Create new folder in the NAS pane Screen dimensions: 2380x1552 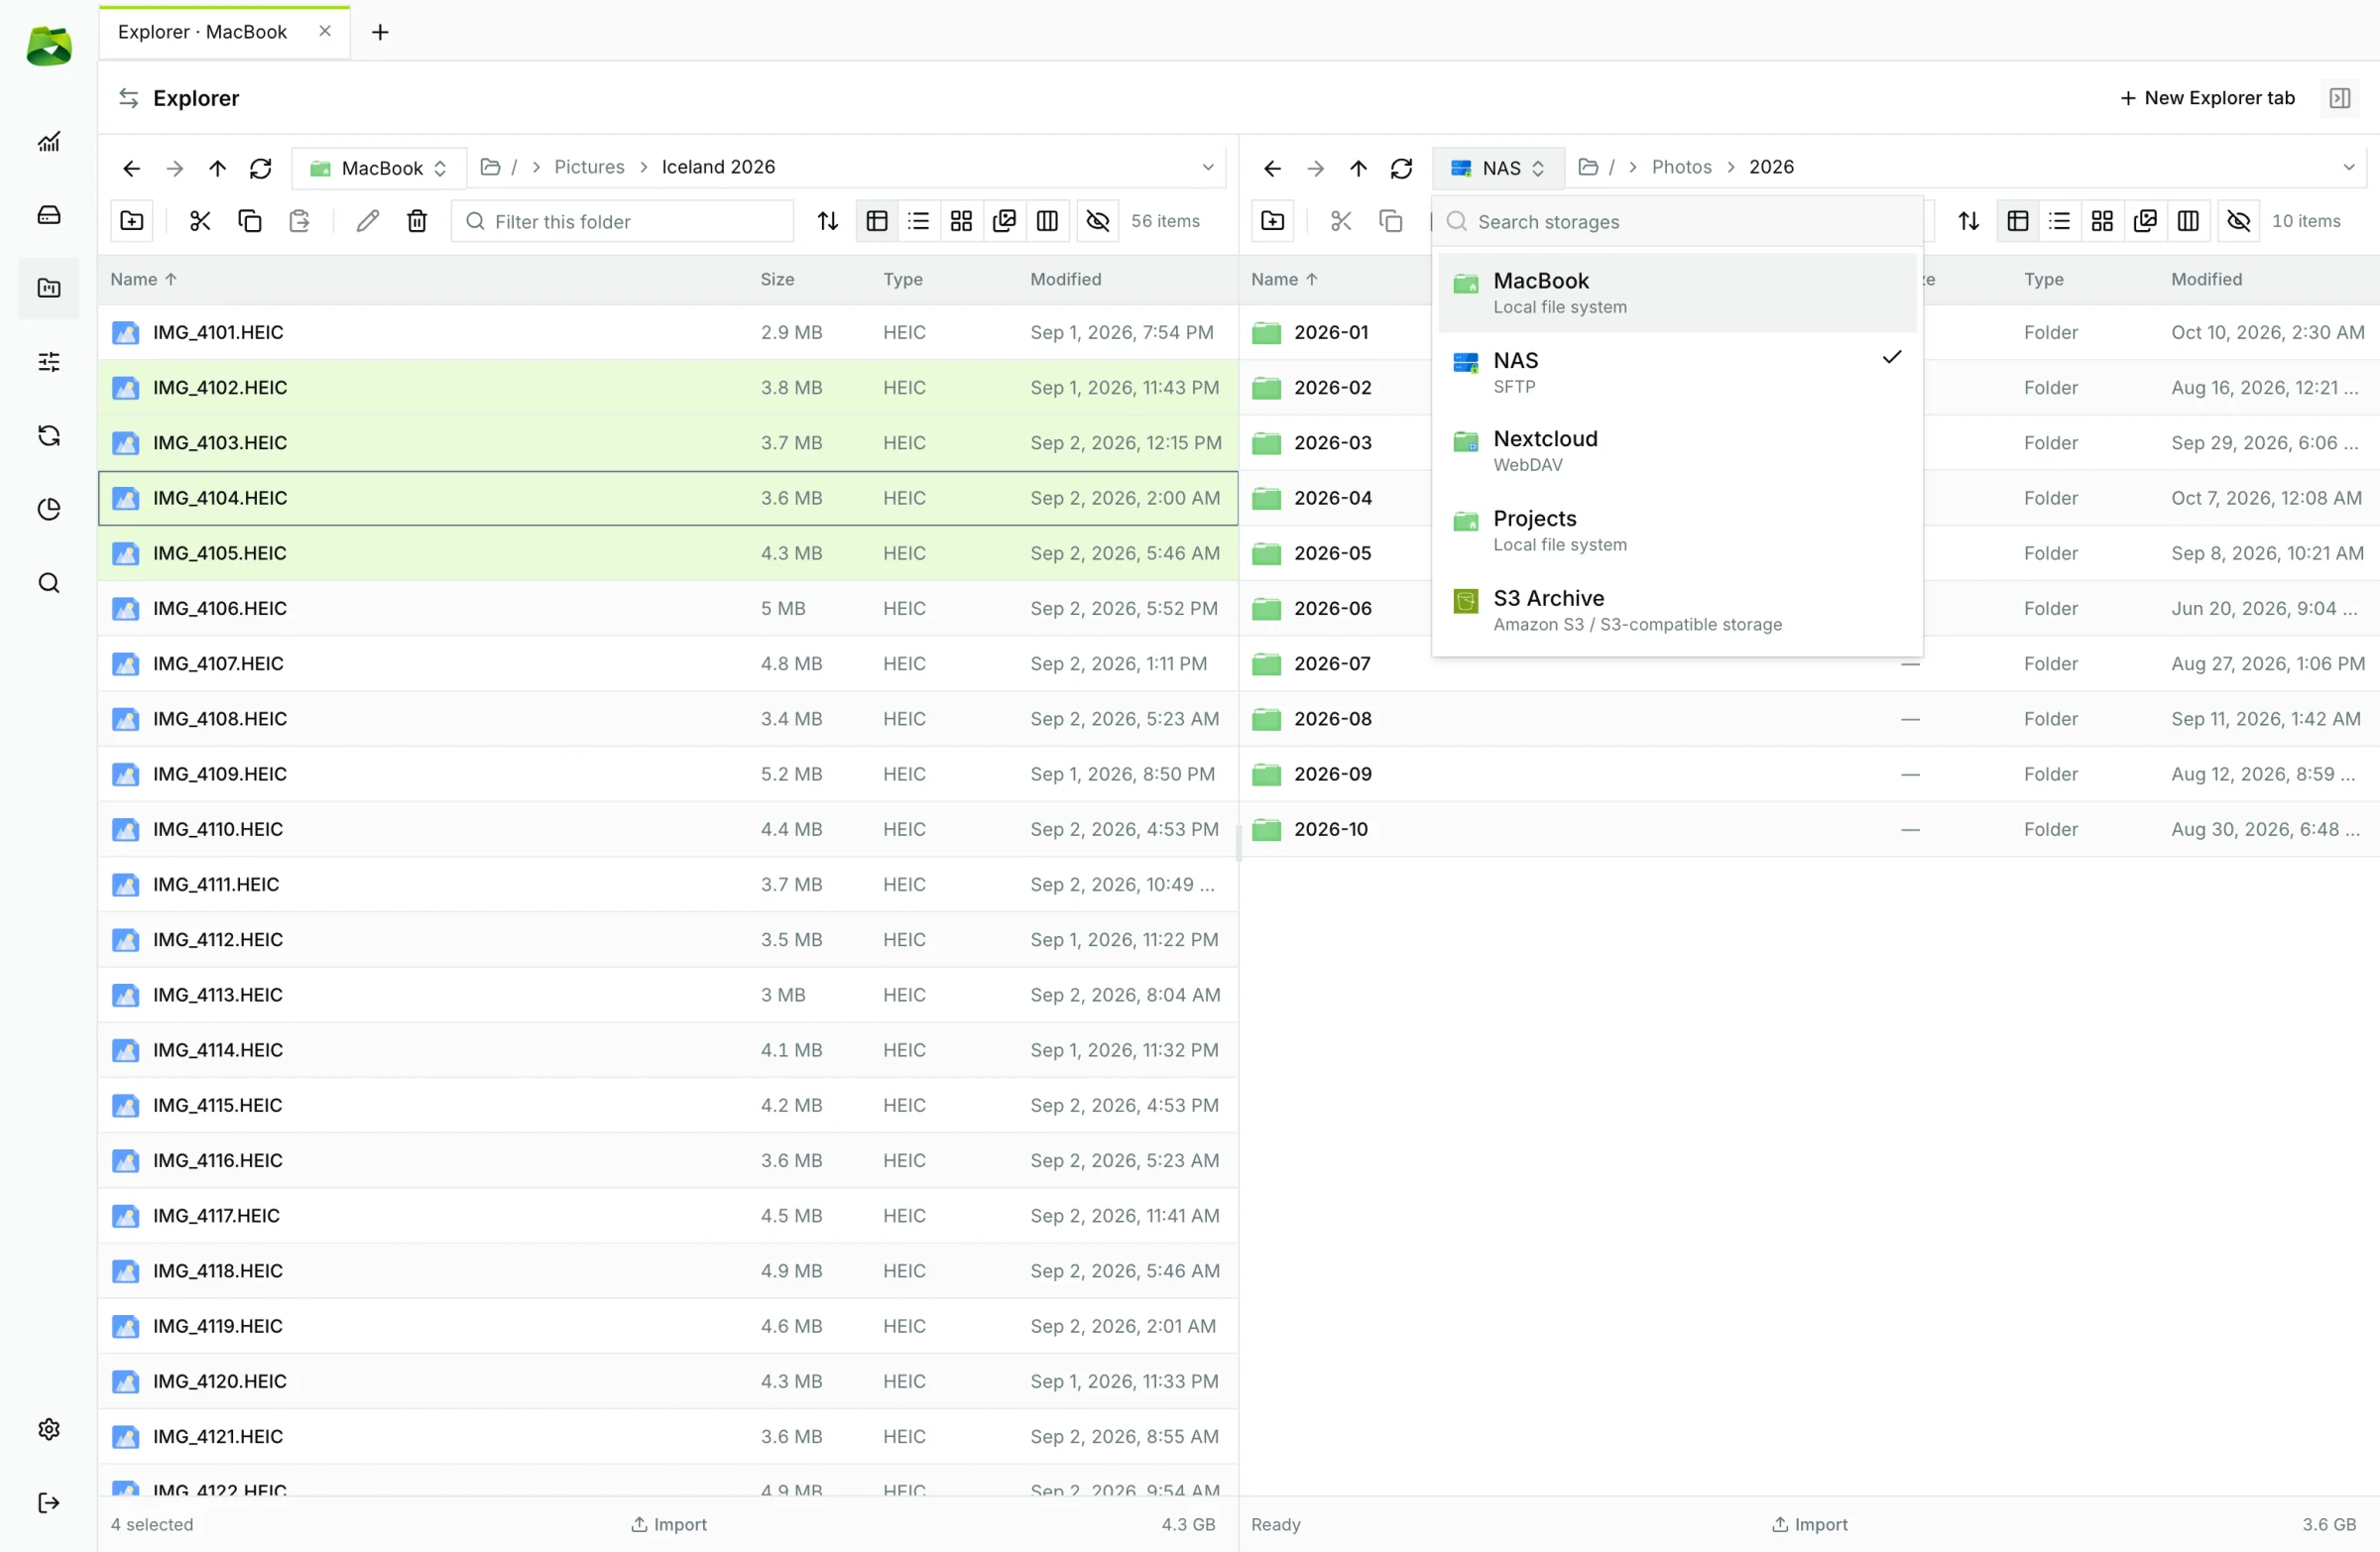[x=1273, y=221]
